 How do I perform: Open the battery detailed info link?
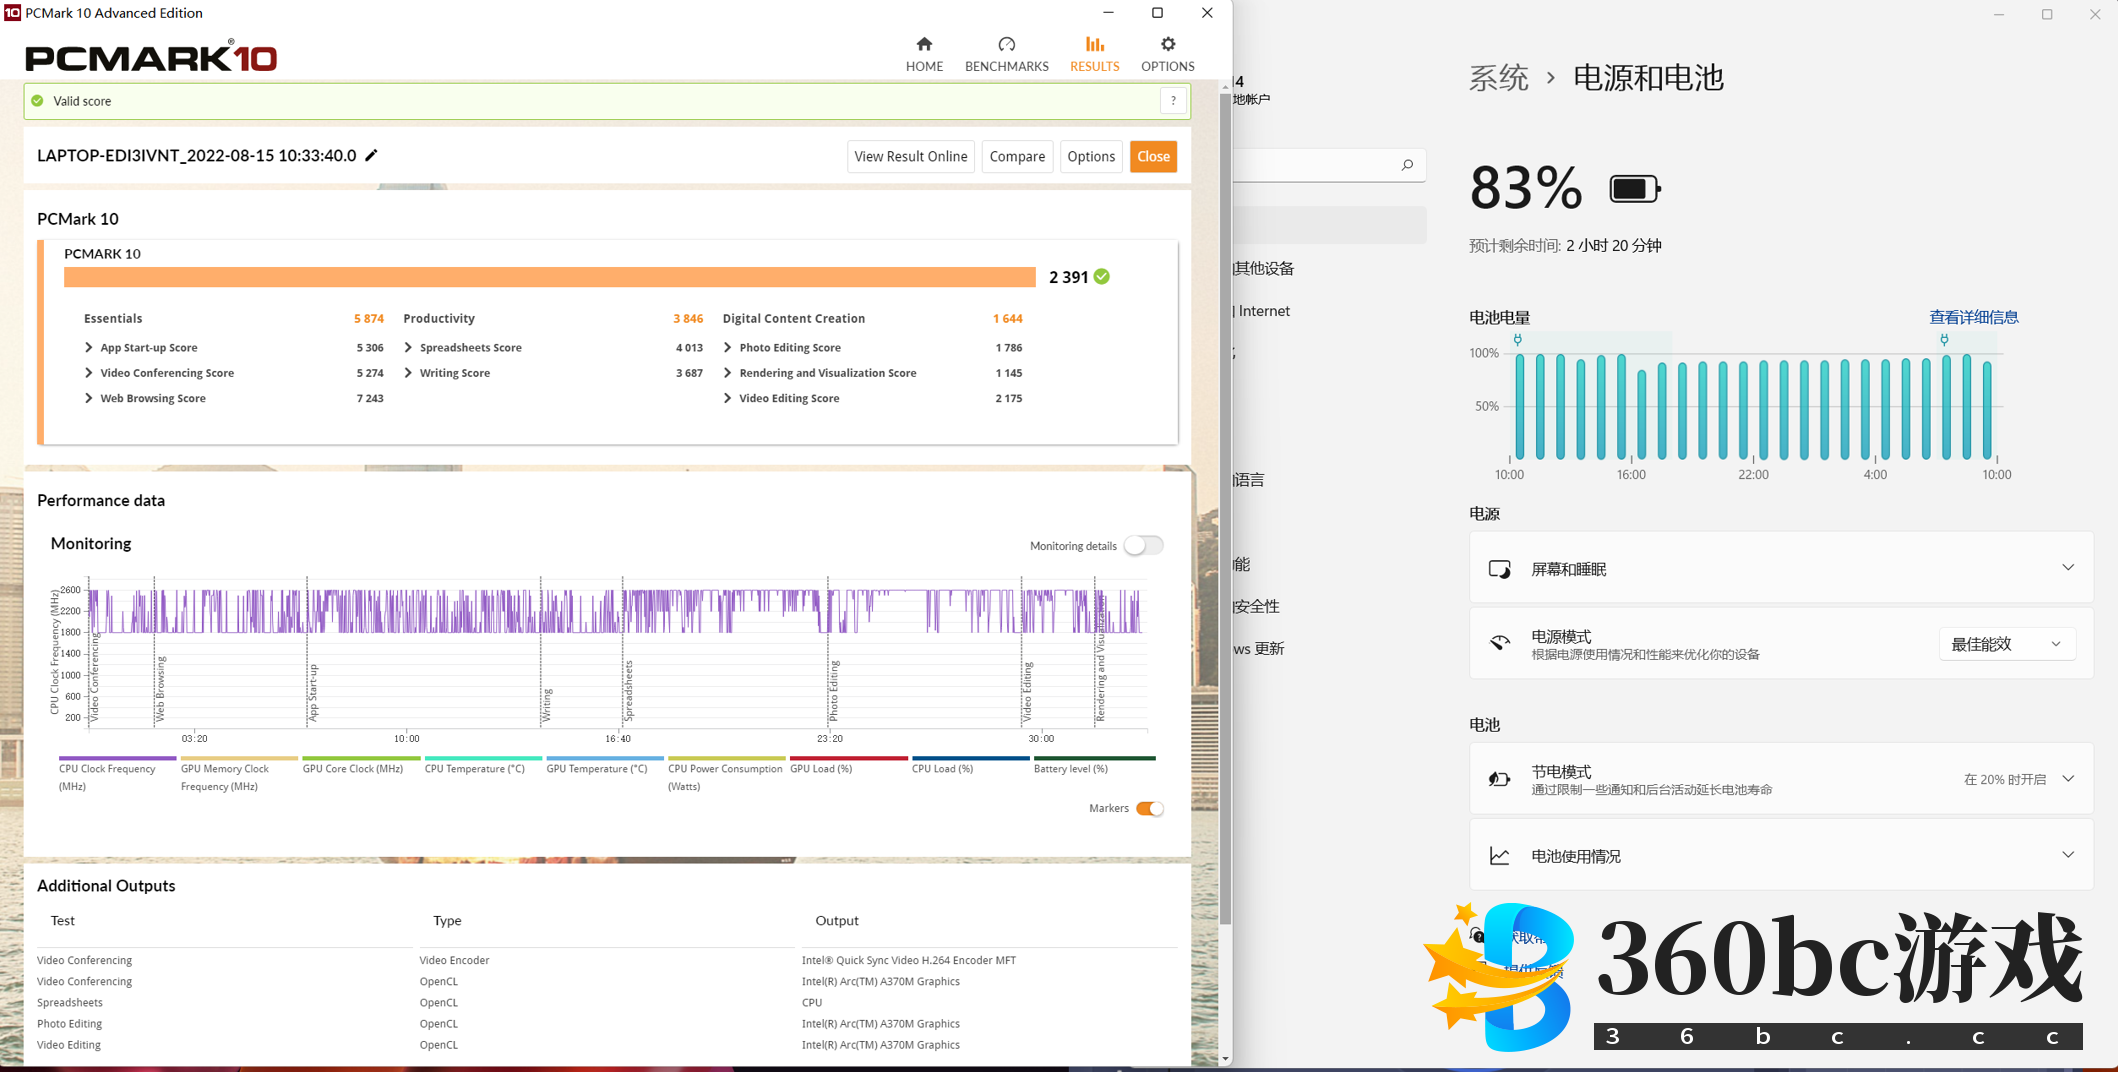pyautogui.click(x=1973, y=317)
